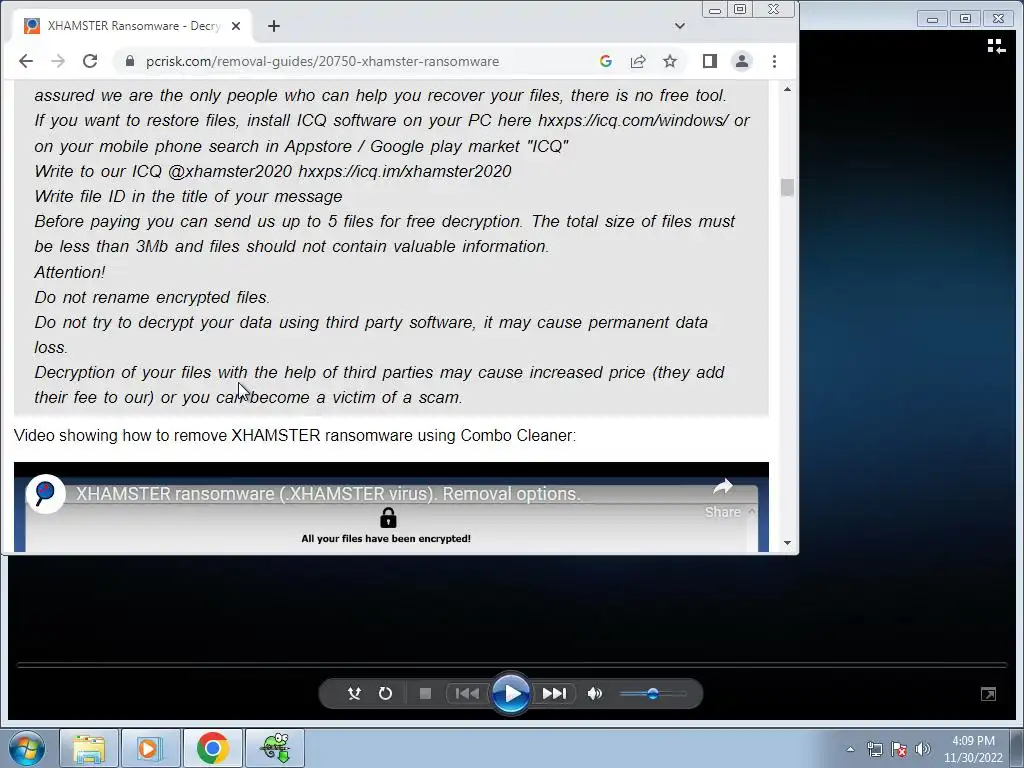Open the taskbar clock and date
The image size is (1024, 768).
[973, 749]
